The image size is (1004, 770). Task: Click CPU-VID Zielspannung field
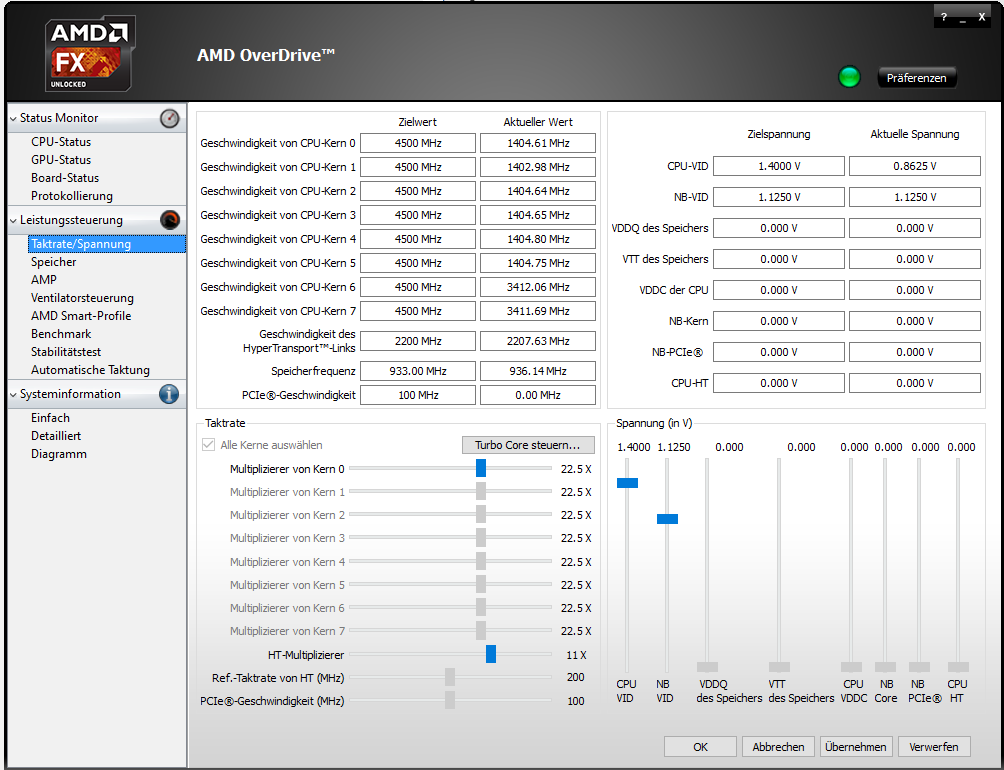click(x=779, y=166)
